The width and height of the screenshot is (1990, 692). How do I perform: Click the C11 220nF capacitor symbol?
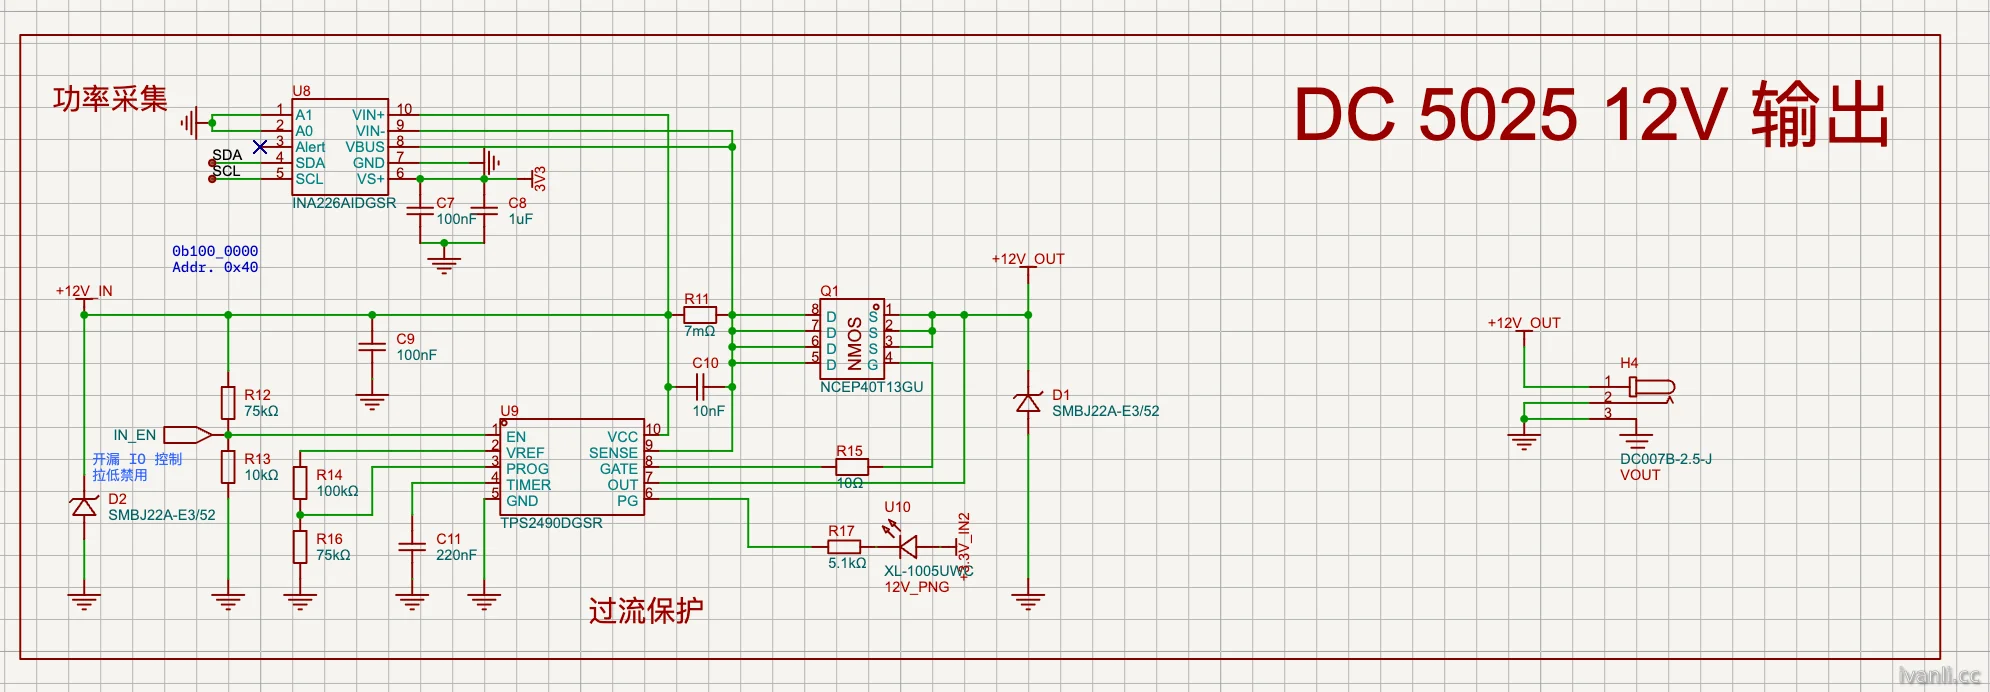[412, 547]
